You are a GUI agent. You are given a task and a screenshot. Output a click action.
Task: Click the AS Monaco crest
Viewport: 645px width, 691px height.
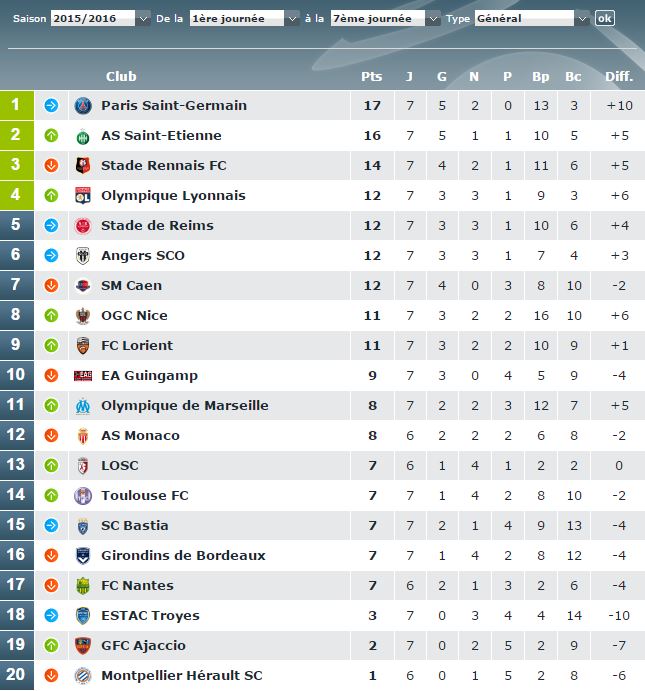pyautogui.click(x=83, y=436)
